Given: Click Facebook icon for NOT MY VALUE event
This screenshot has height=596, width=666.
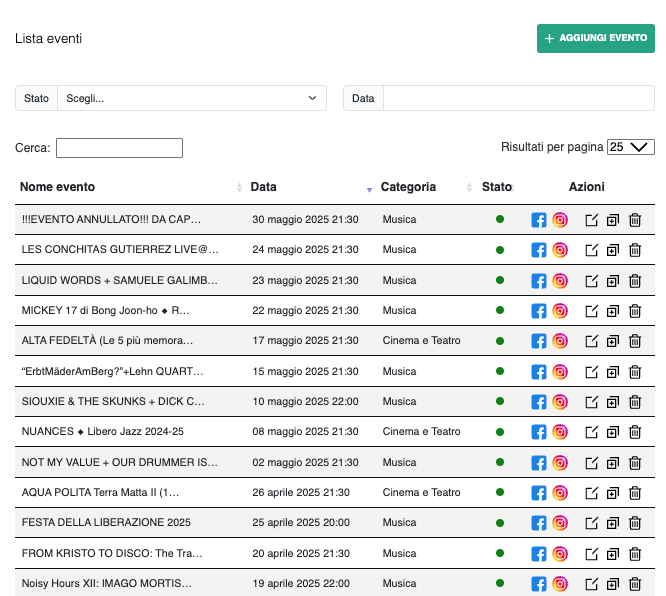Looking at the screenshot, I should pyautogui.click(x=538, y=463).
